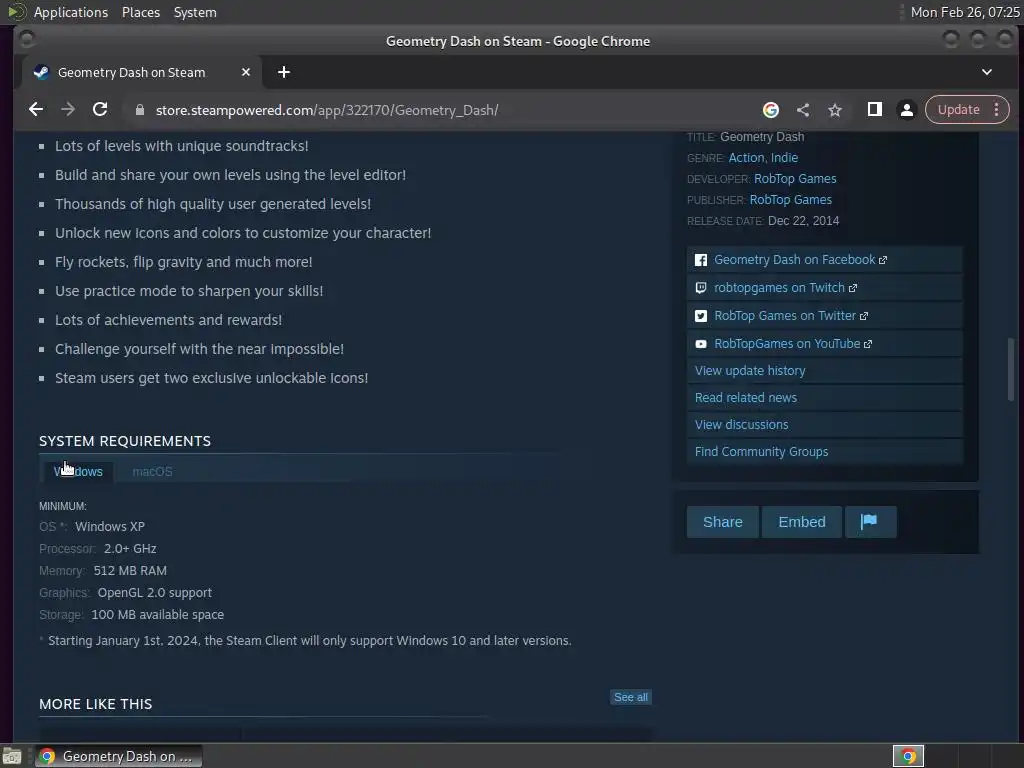Open the Twitter icon beside RobTop Games

(701, 316)
